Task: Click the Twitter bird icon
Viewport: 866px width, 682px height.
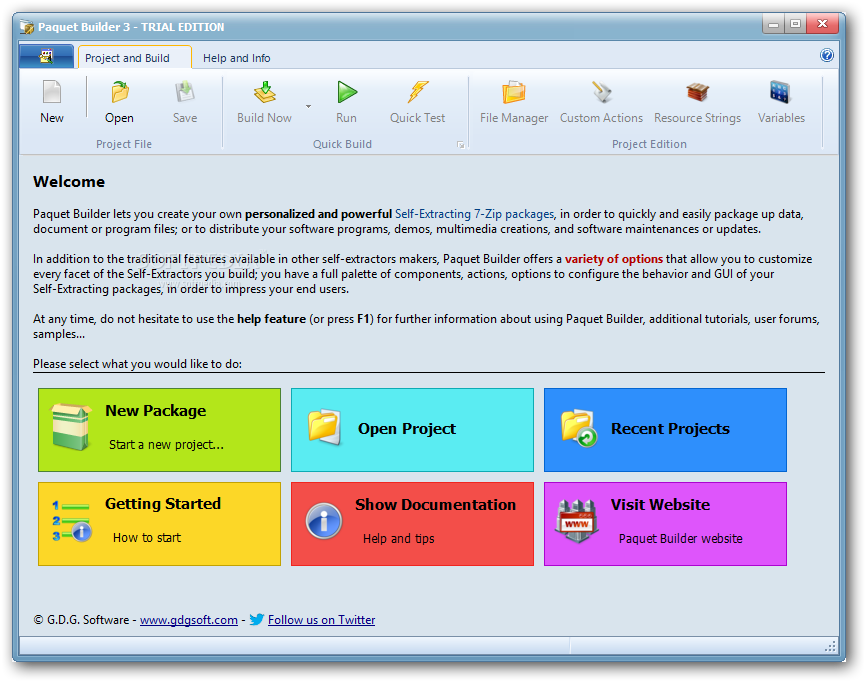Action: [x=257, y=619]
